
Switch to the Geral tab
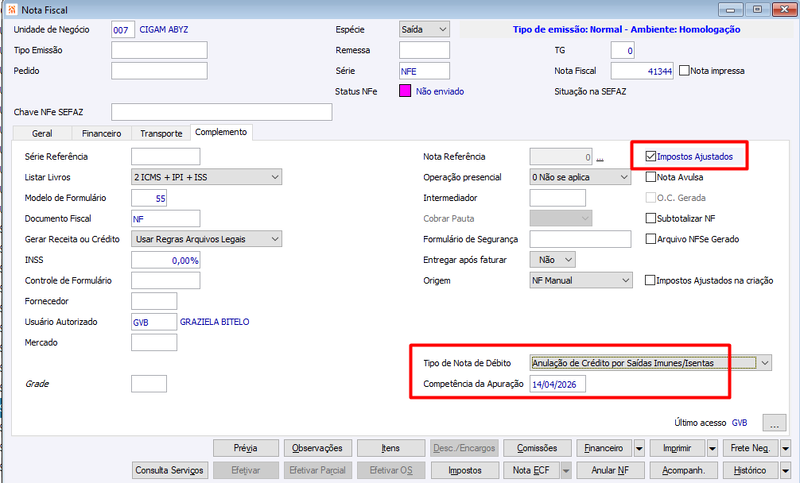42,133
